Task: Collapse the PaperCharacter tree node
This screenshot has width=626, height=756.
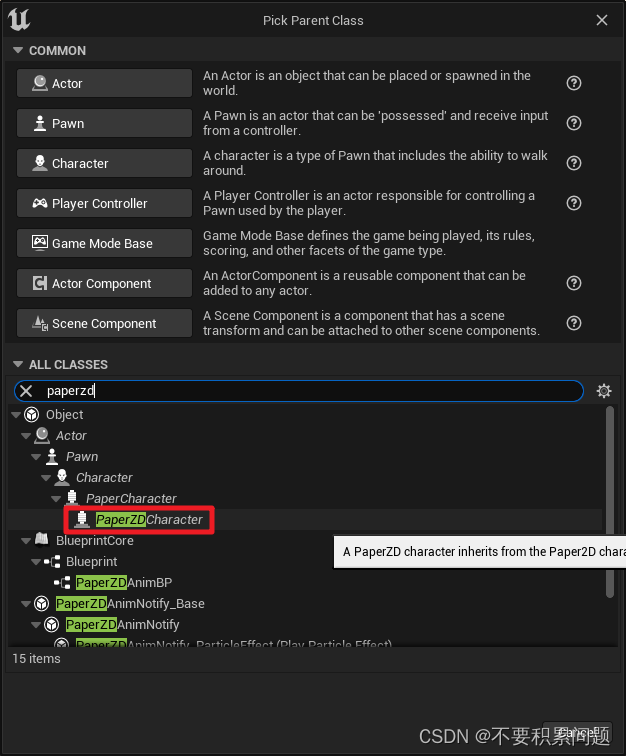Action: (x=56, y=499)
